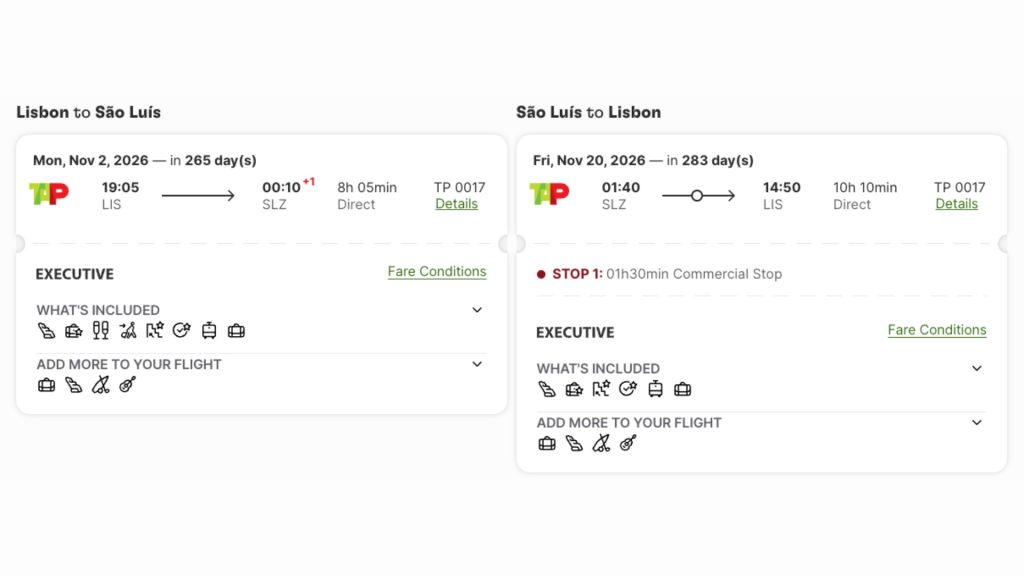Screen dimensions: 1024x576
Task: Click seat icon under outbound What's Included
Action: 46,330
